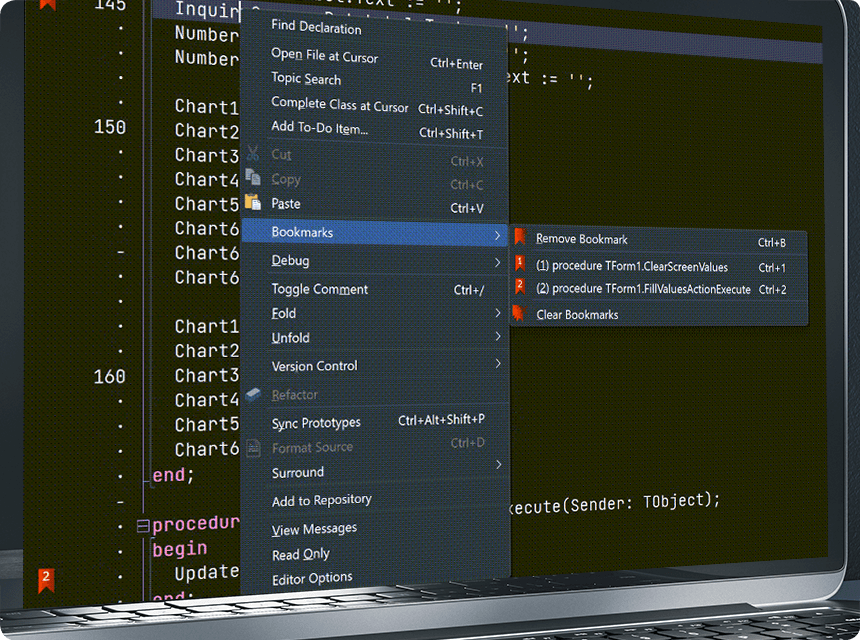Click the Clear Bookmarks icon
The height and width of the screenshot is (640, 860).
pyautogui.click(x=519, y=314)
